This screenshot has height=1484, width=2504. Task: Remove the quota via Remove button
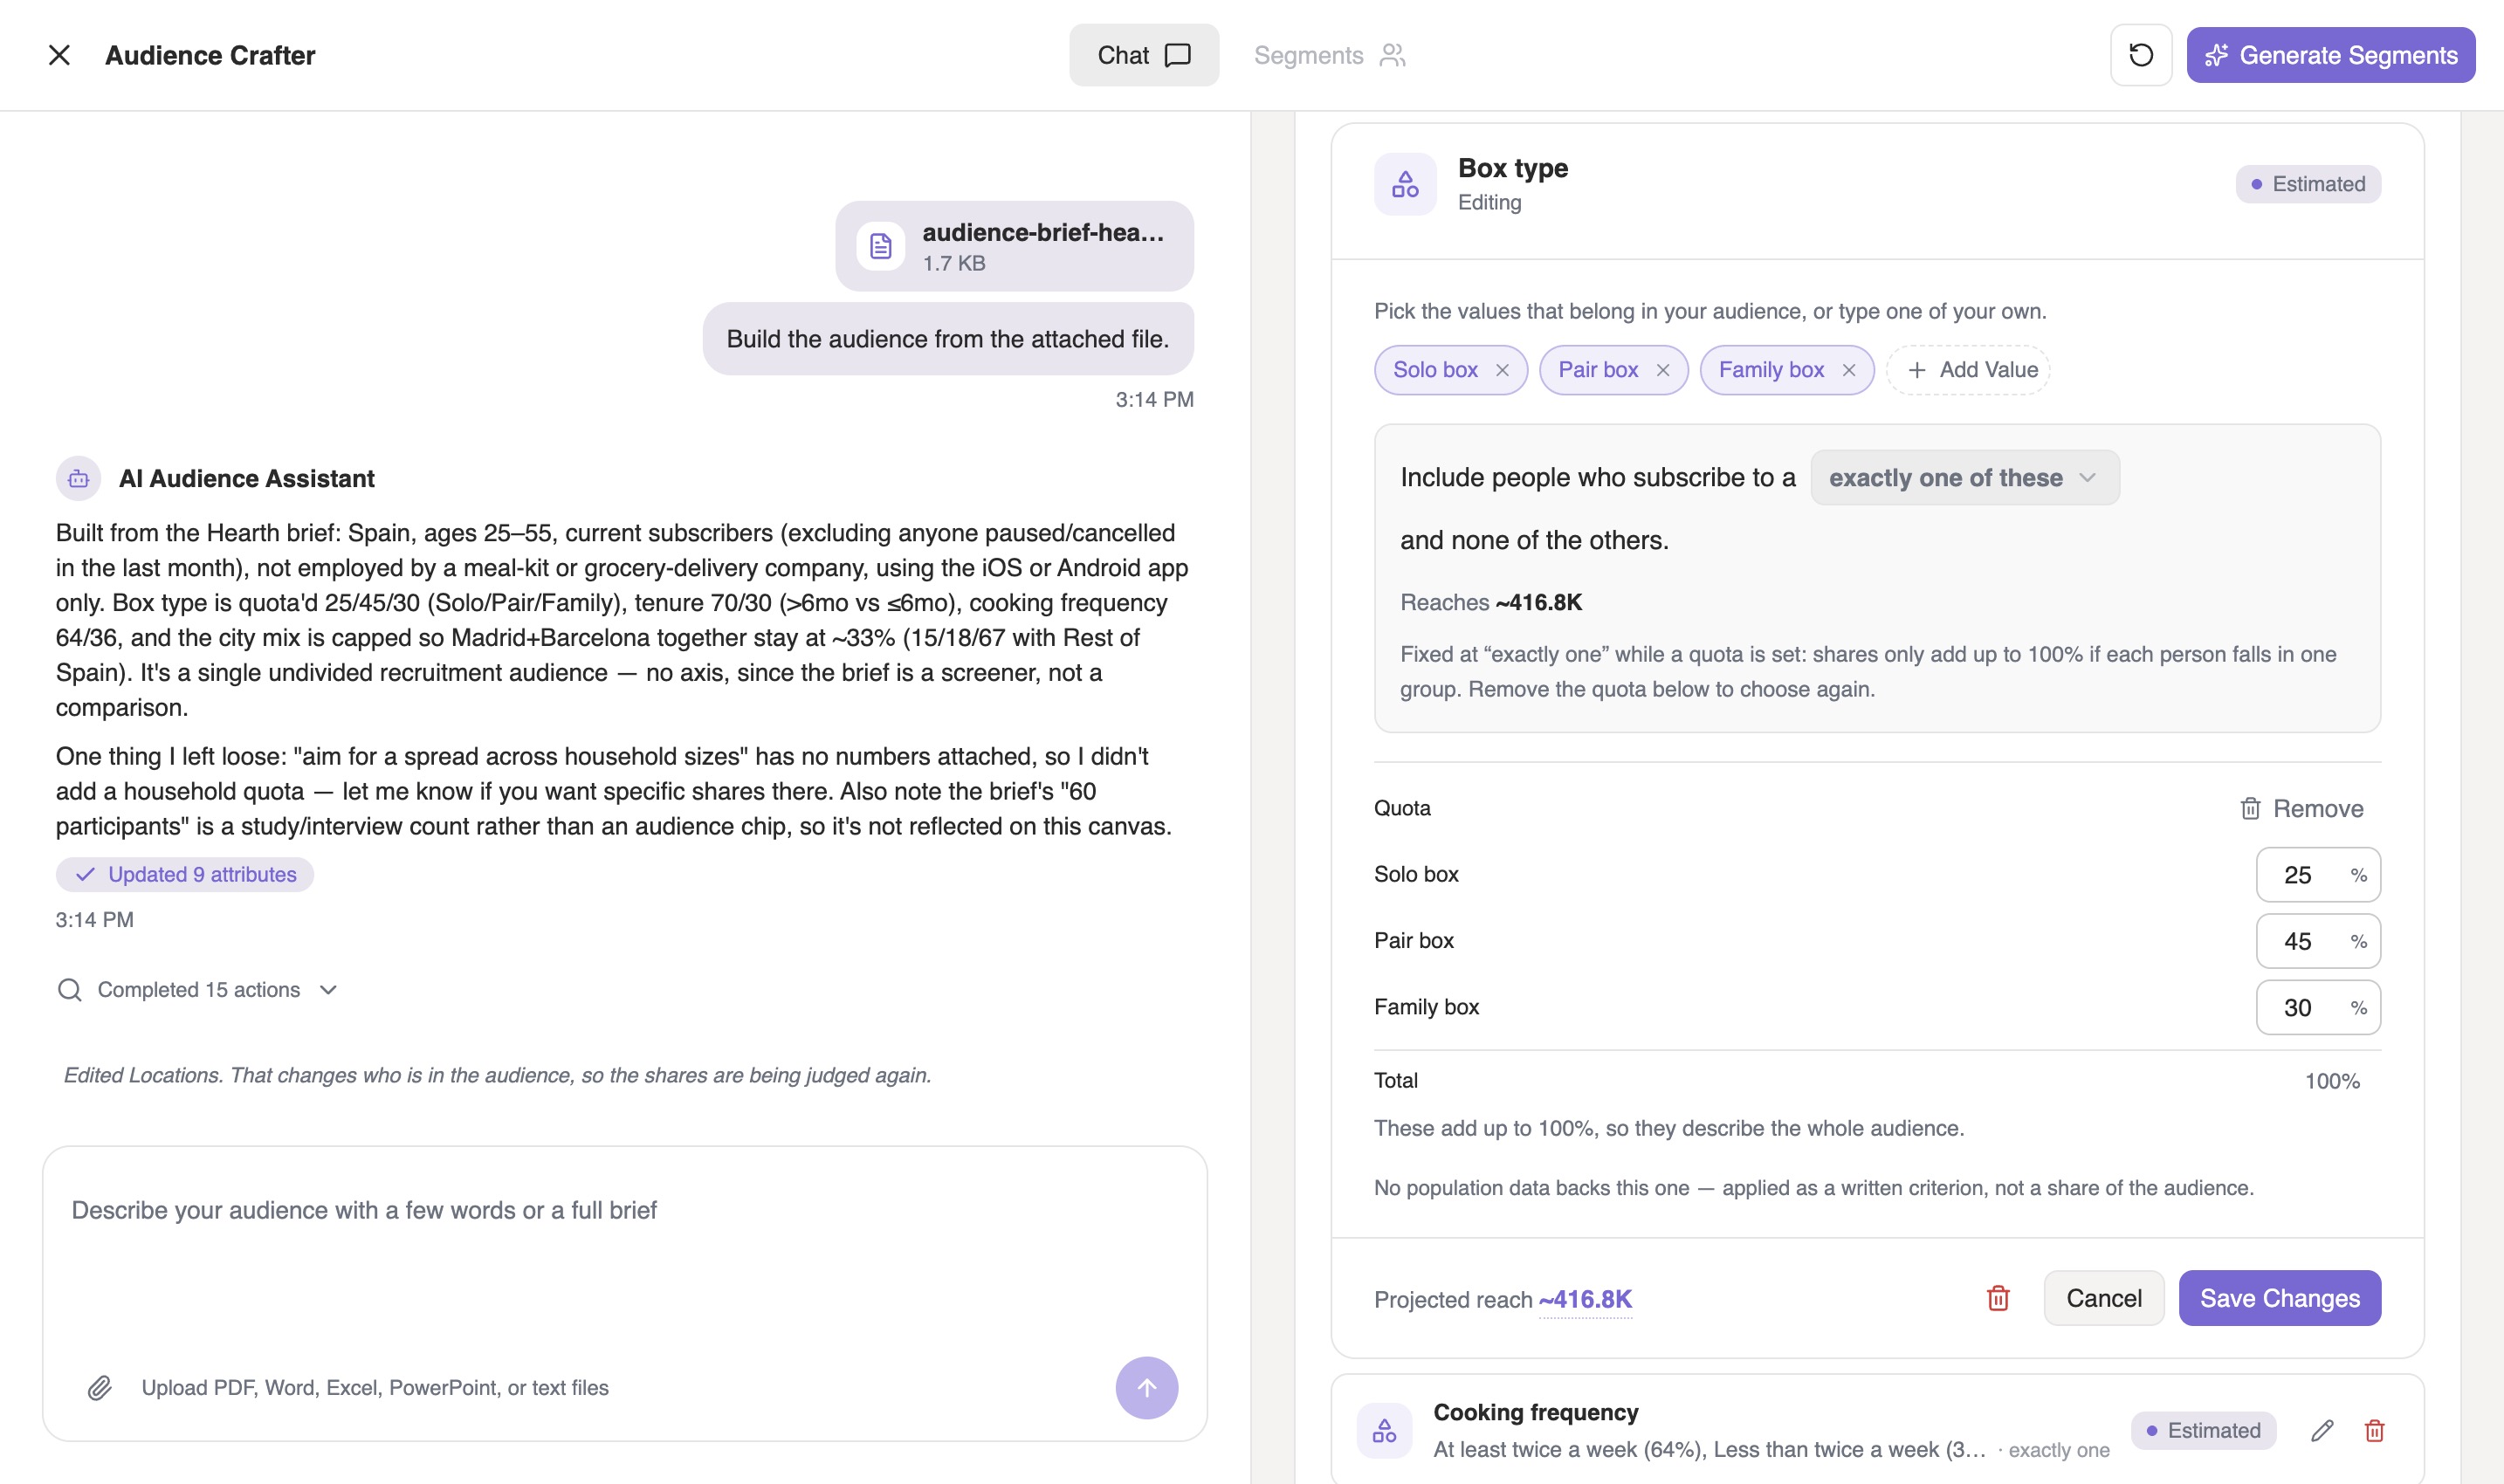(x=2301, y=809)
